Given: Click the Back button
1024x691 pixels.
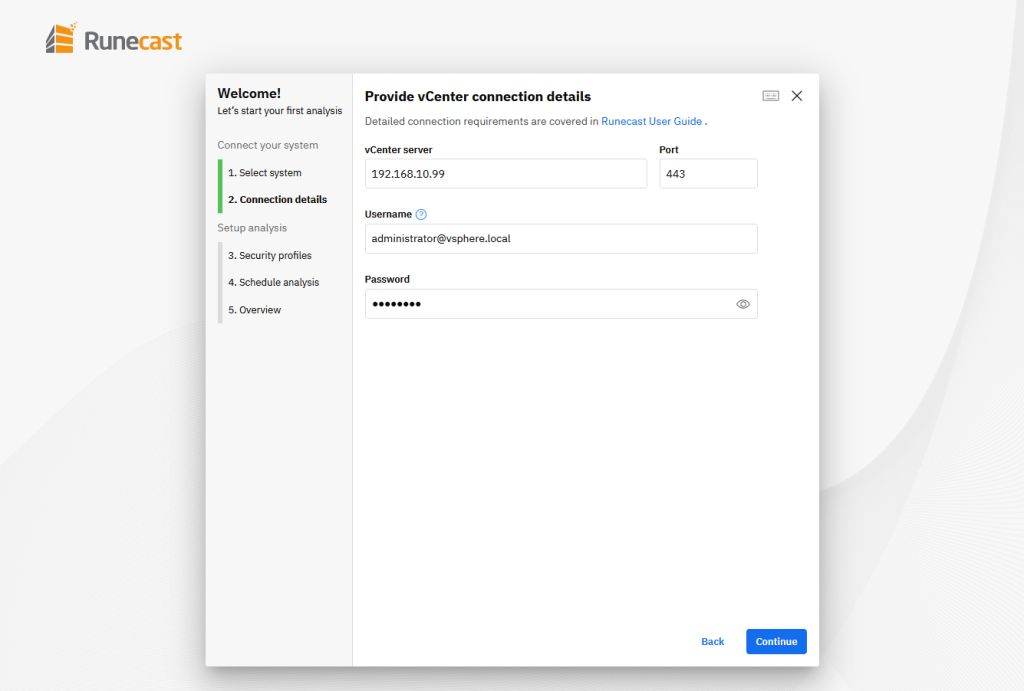Looking at the screenshot, I should [x=712, y=641].
